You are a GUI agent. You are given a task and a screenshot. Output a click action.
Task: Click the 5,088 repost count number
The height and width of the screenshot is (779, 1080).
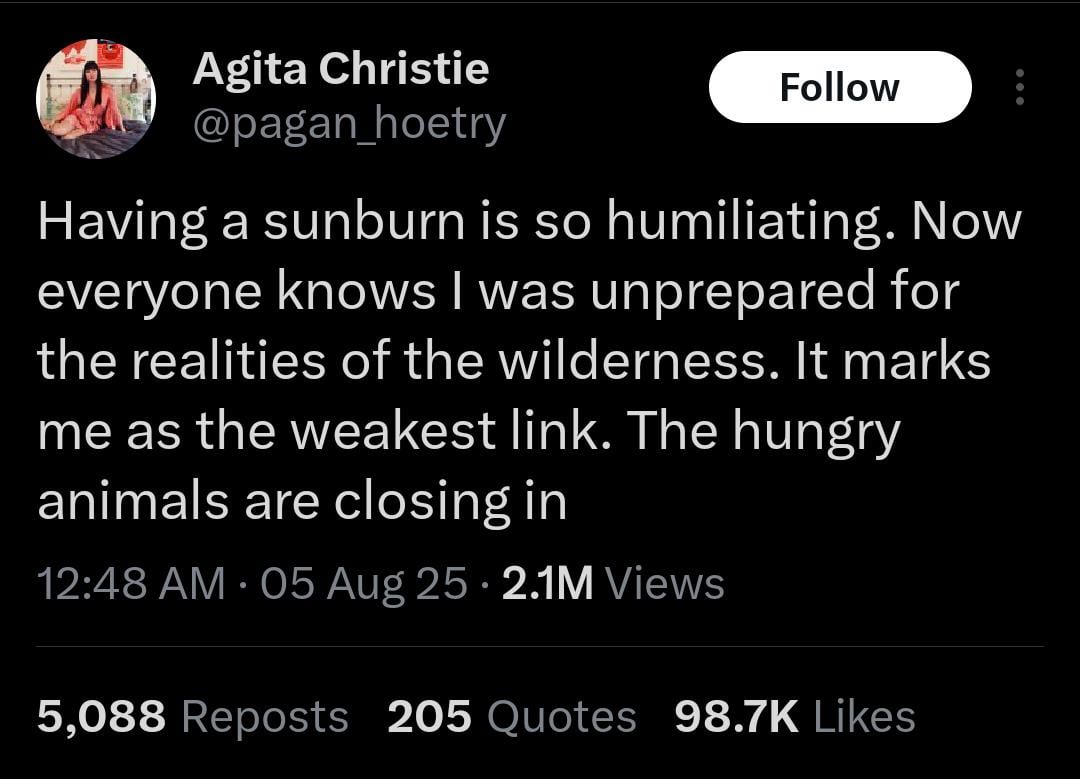click(101, 716)
